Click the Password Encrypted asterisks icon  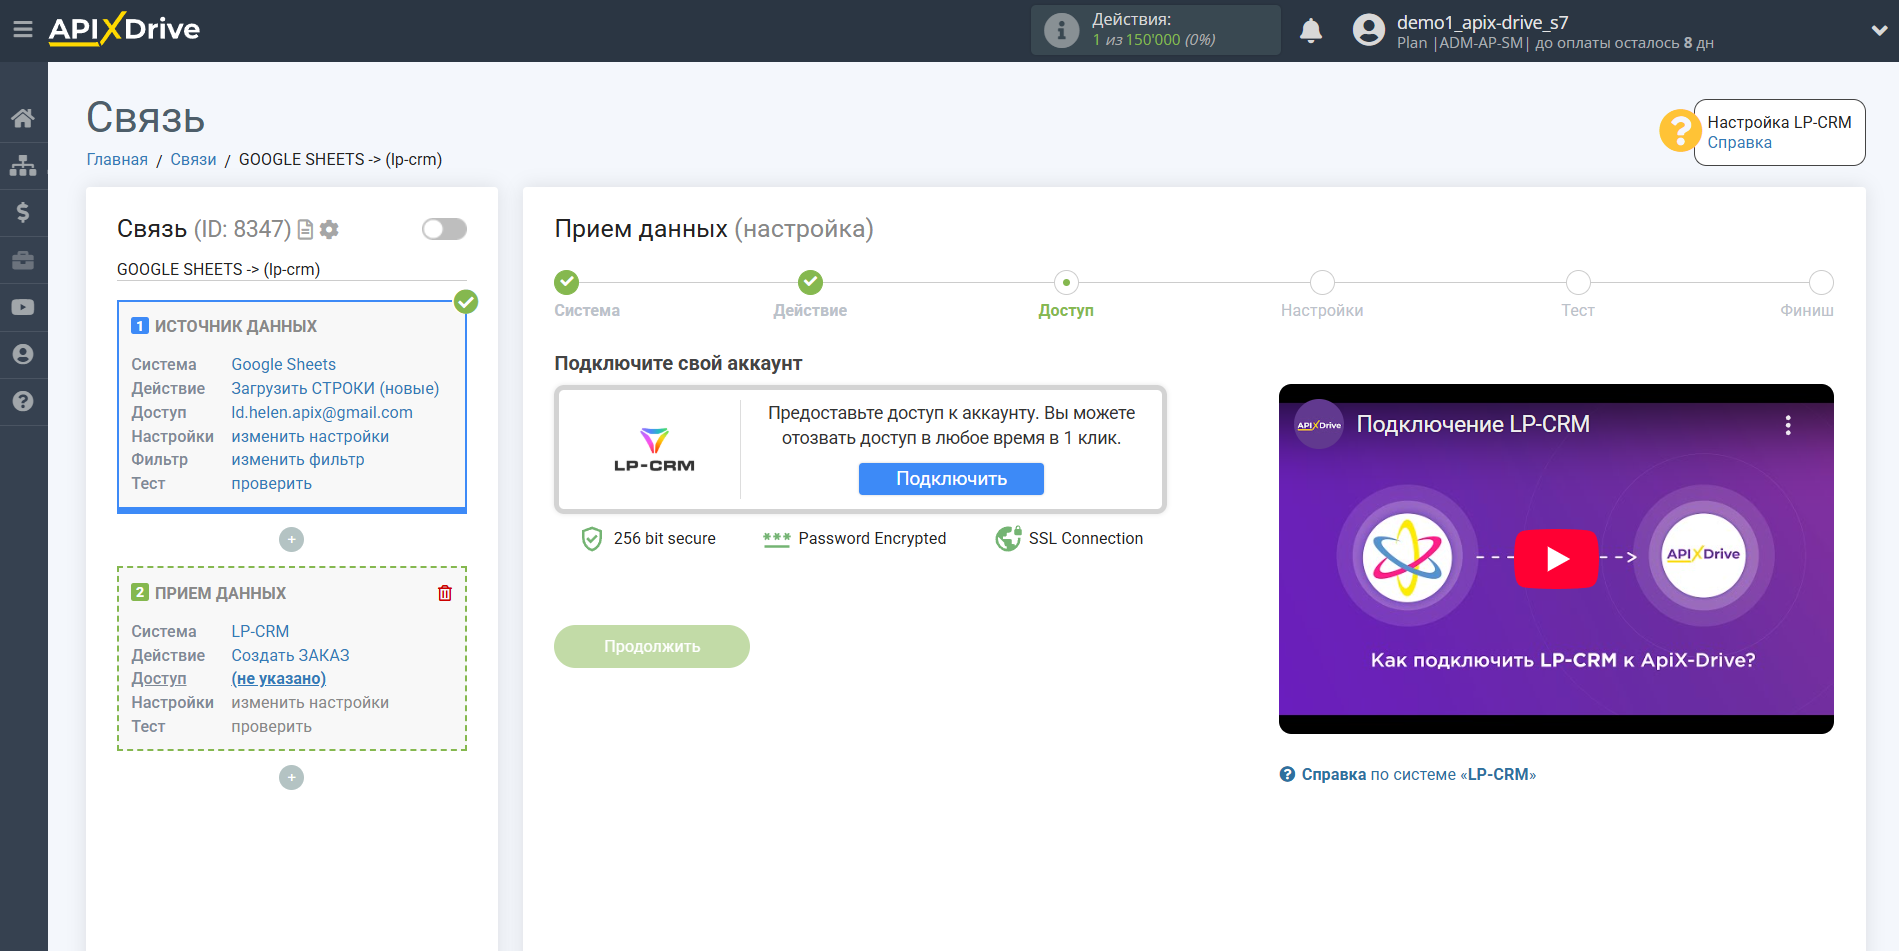pyautogui.click(x=777, y=539)
